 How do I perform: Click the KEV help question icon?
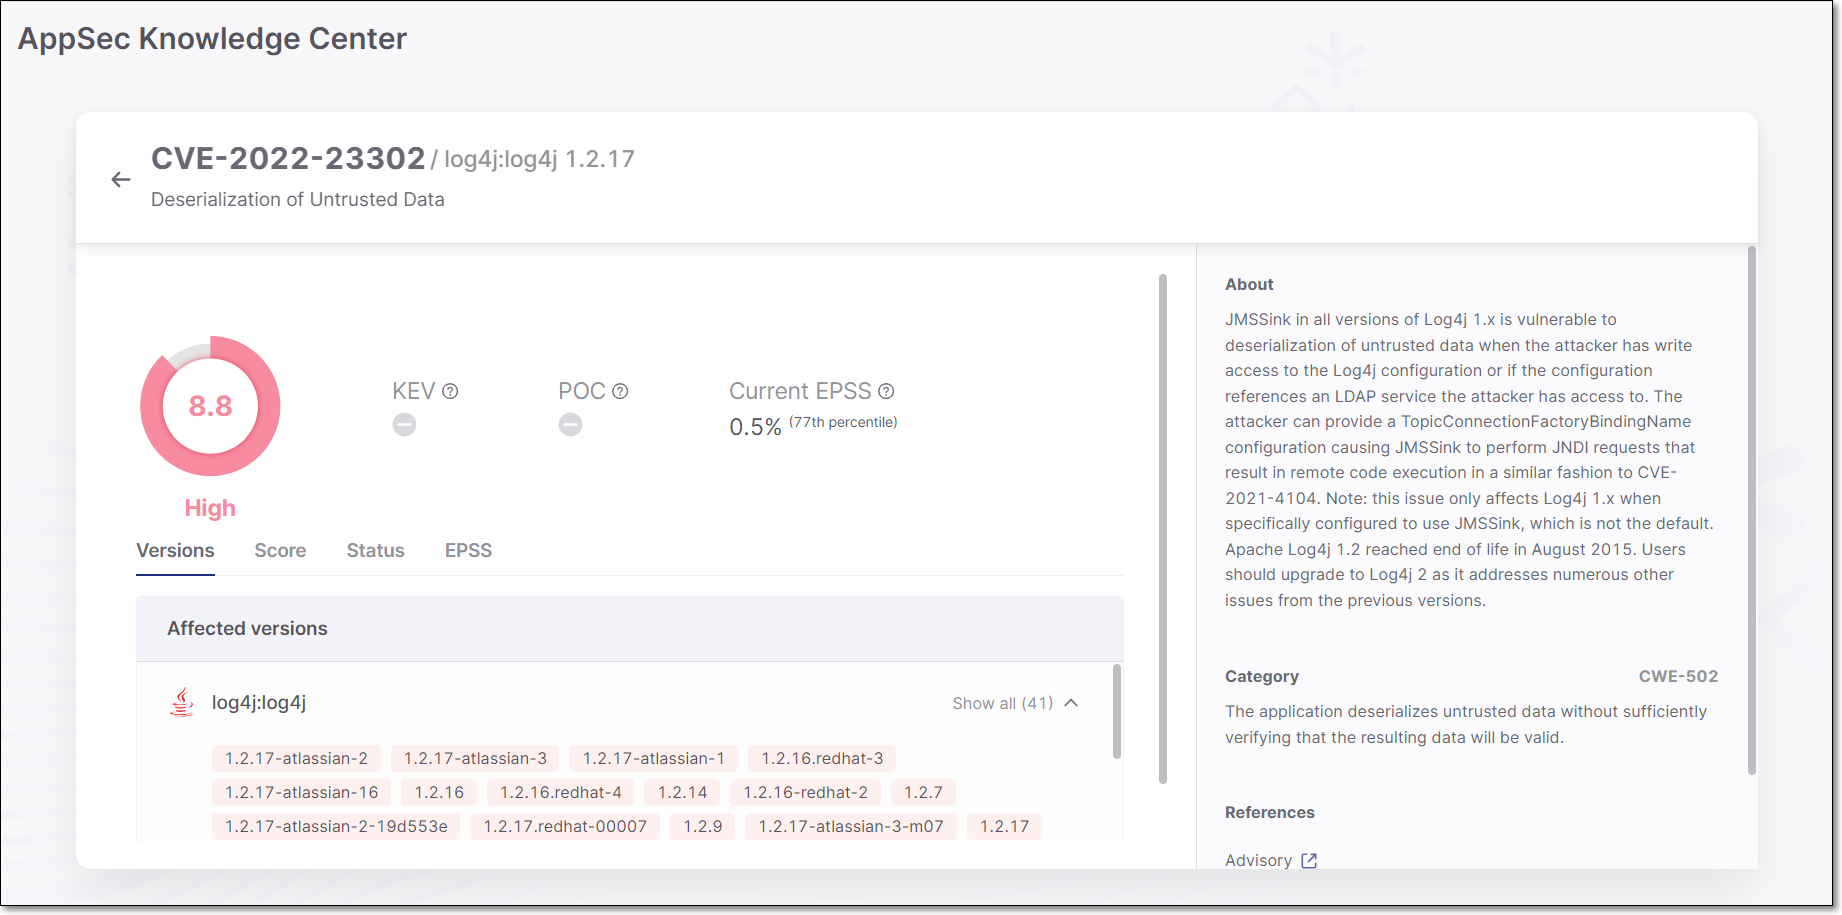pyautogui.click(x=450, y=391)
